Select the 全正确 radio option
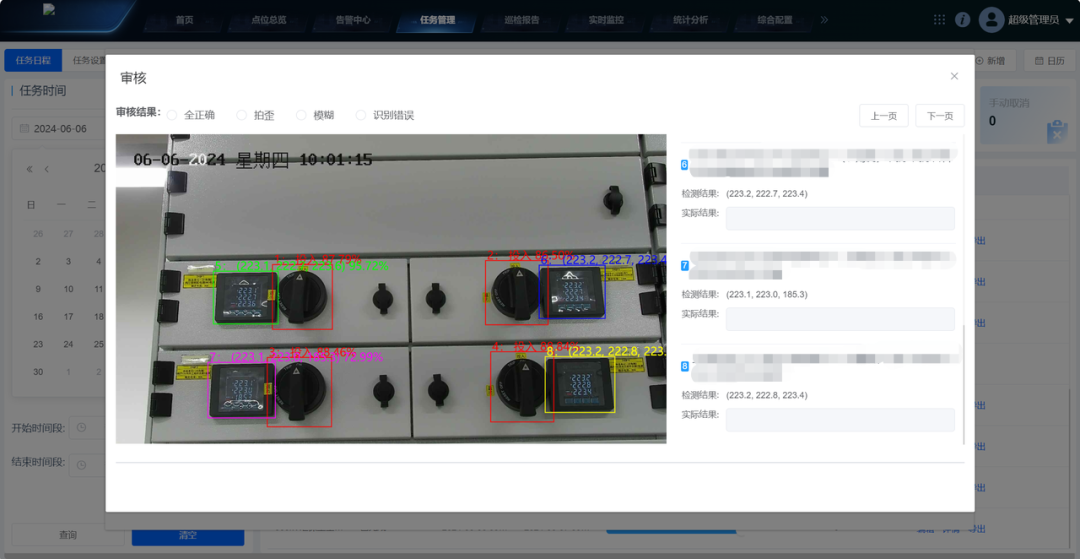 (x=172, y=115)
